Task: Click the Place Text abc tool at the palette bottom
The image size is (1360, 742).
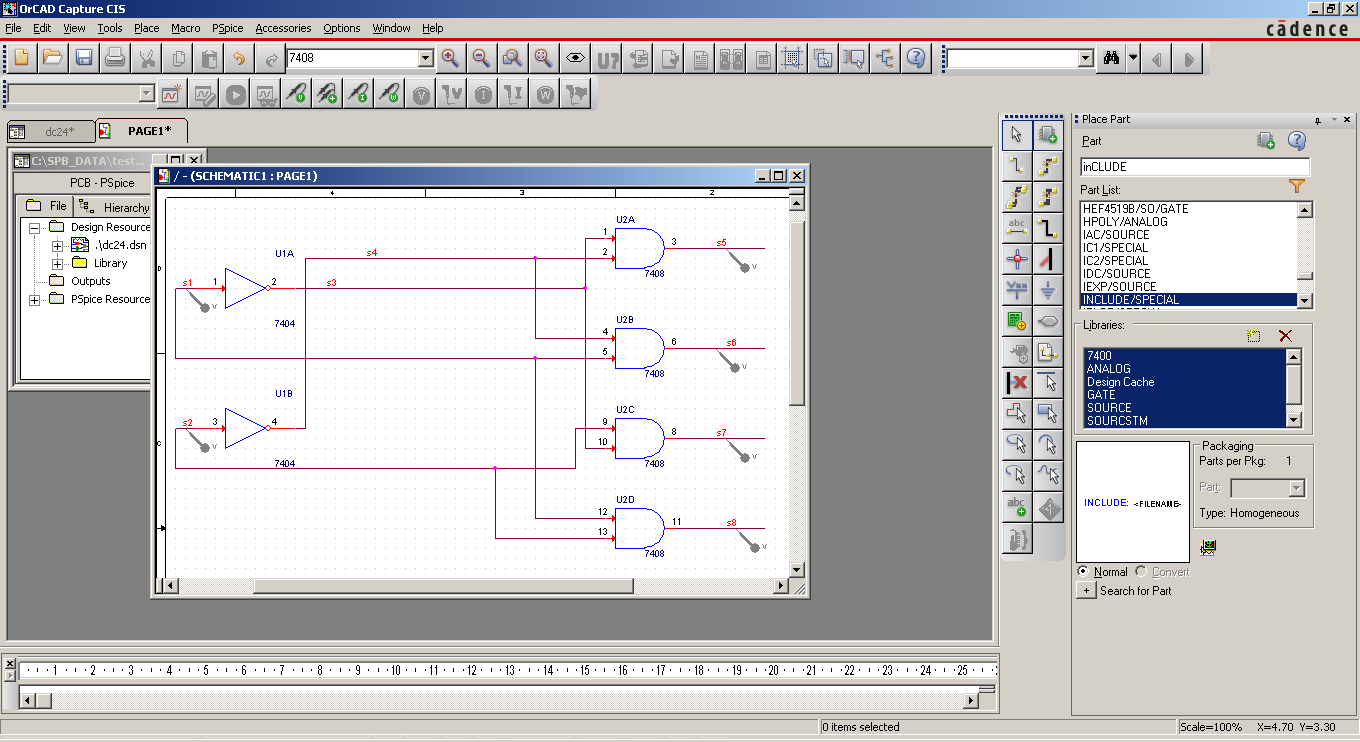Action: pos(1017,506)
